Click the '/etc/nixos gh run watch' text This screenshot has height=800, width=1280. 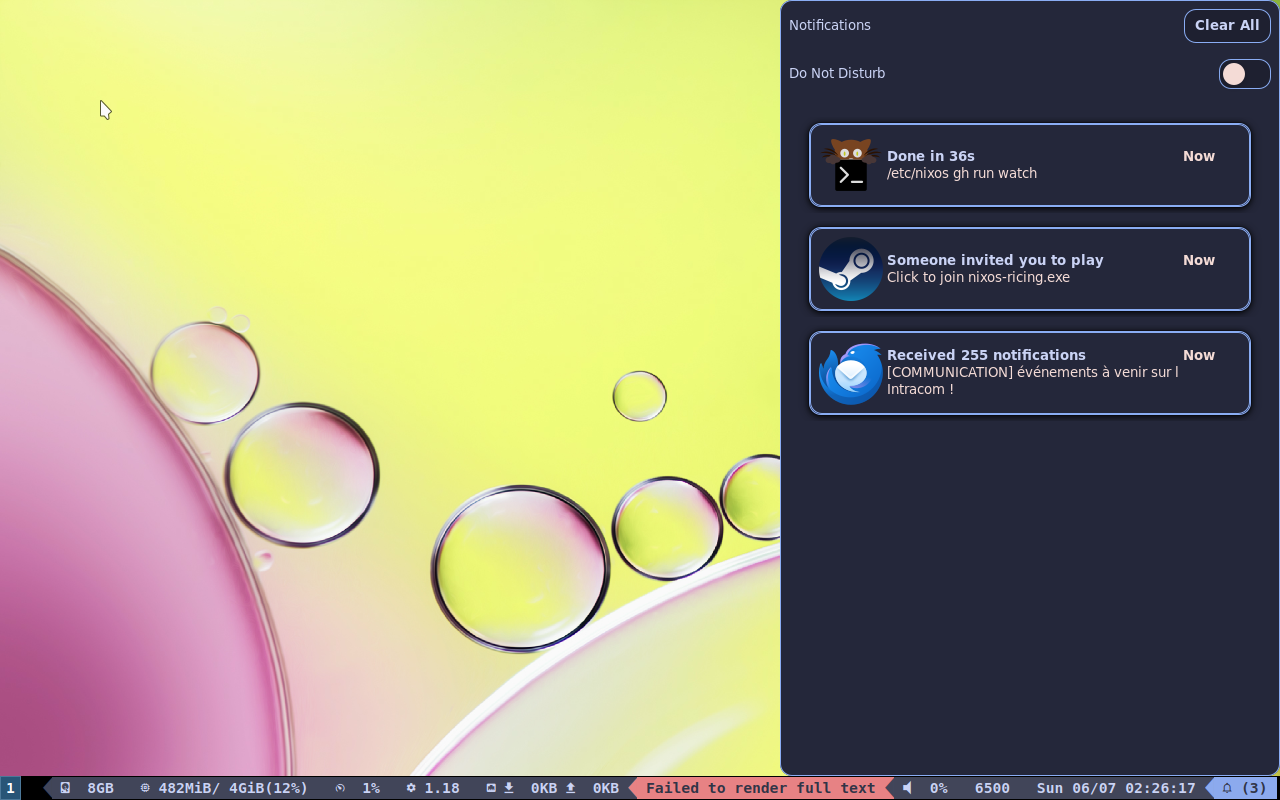point(962,173)
